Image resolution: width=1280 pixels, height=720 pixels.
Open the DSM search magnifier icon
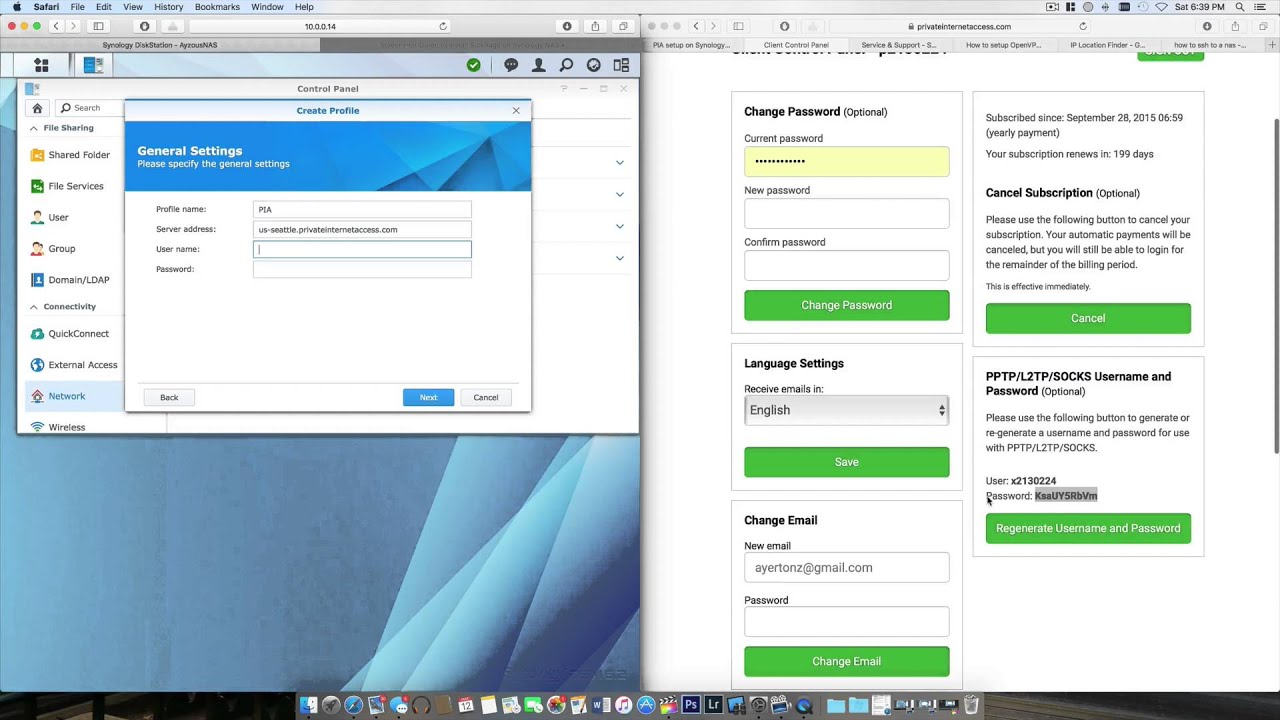click(566, 65)
